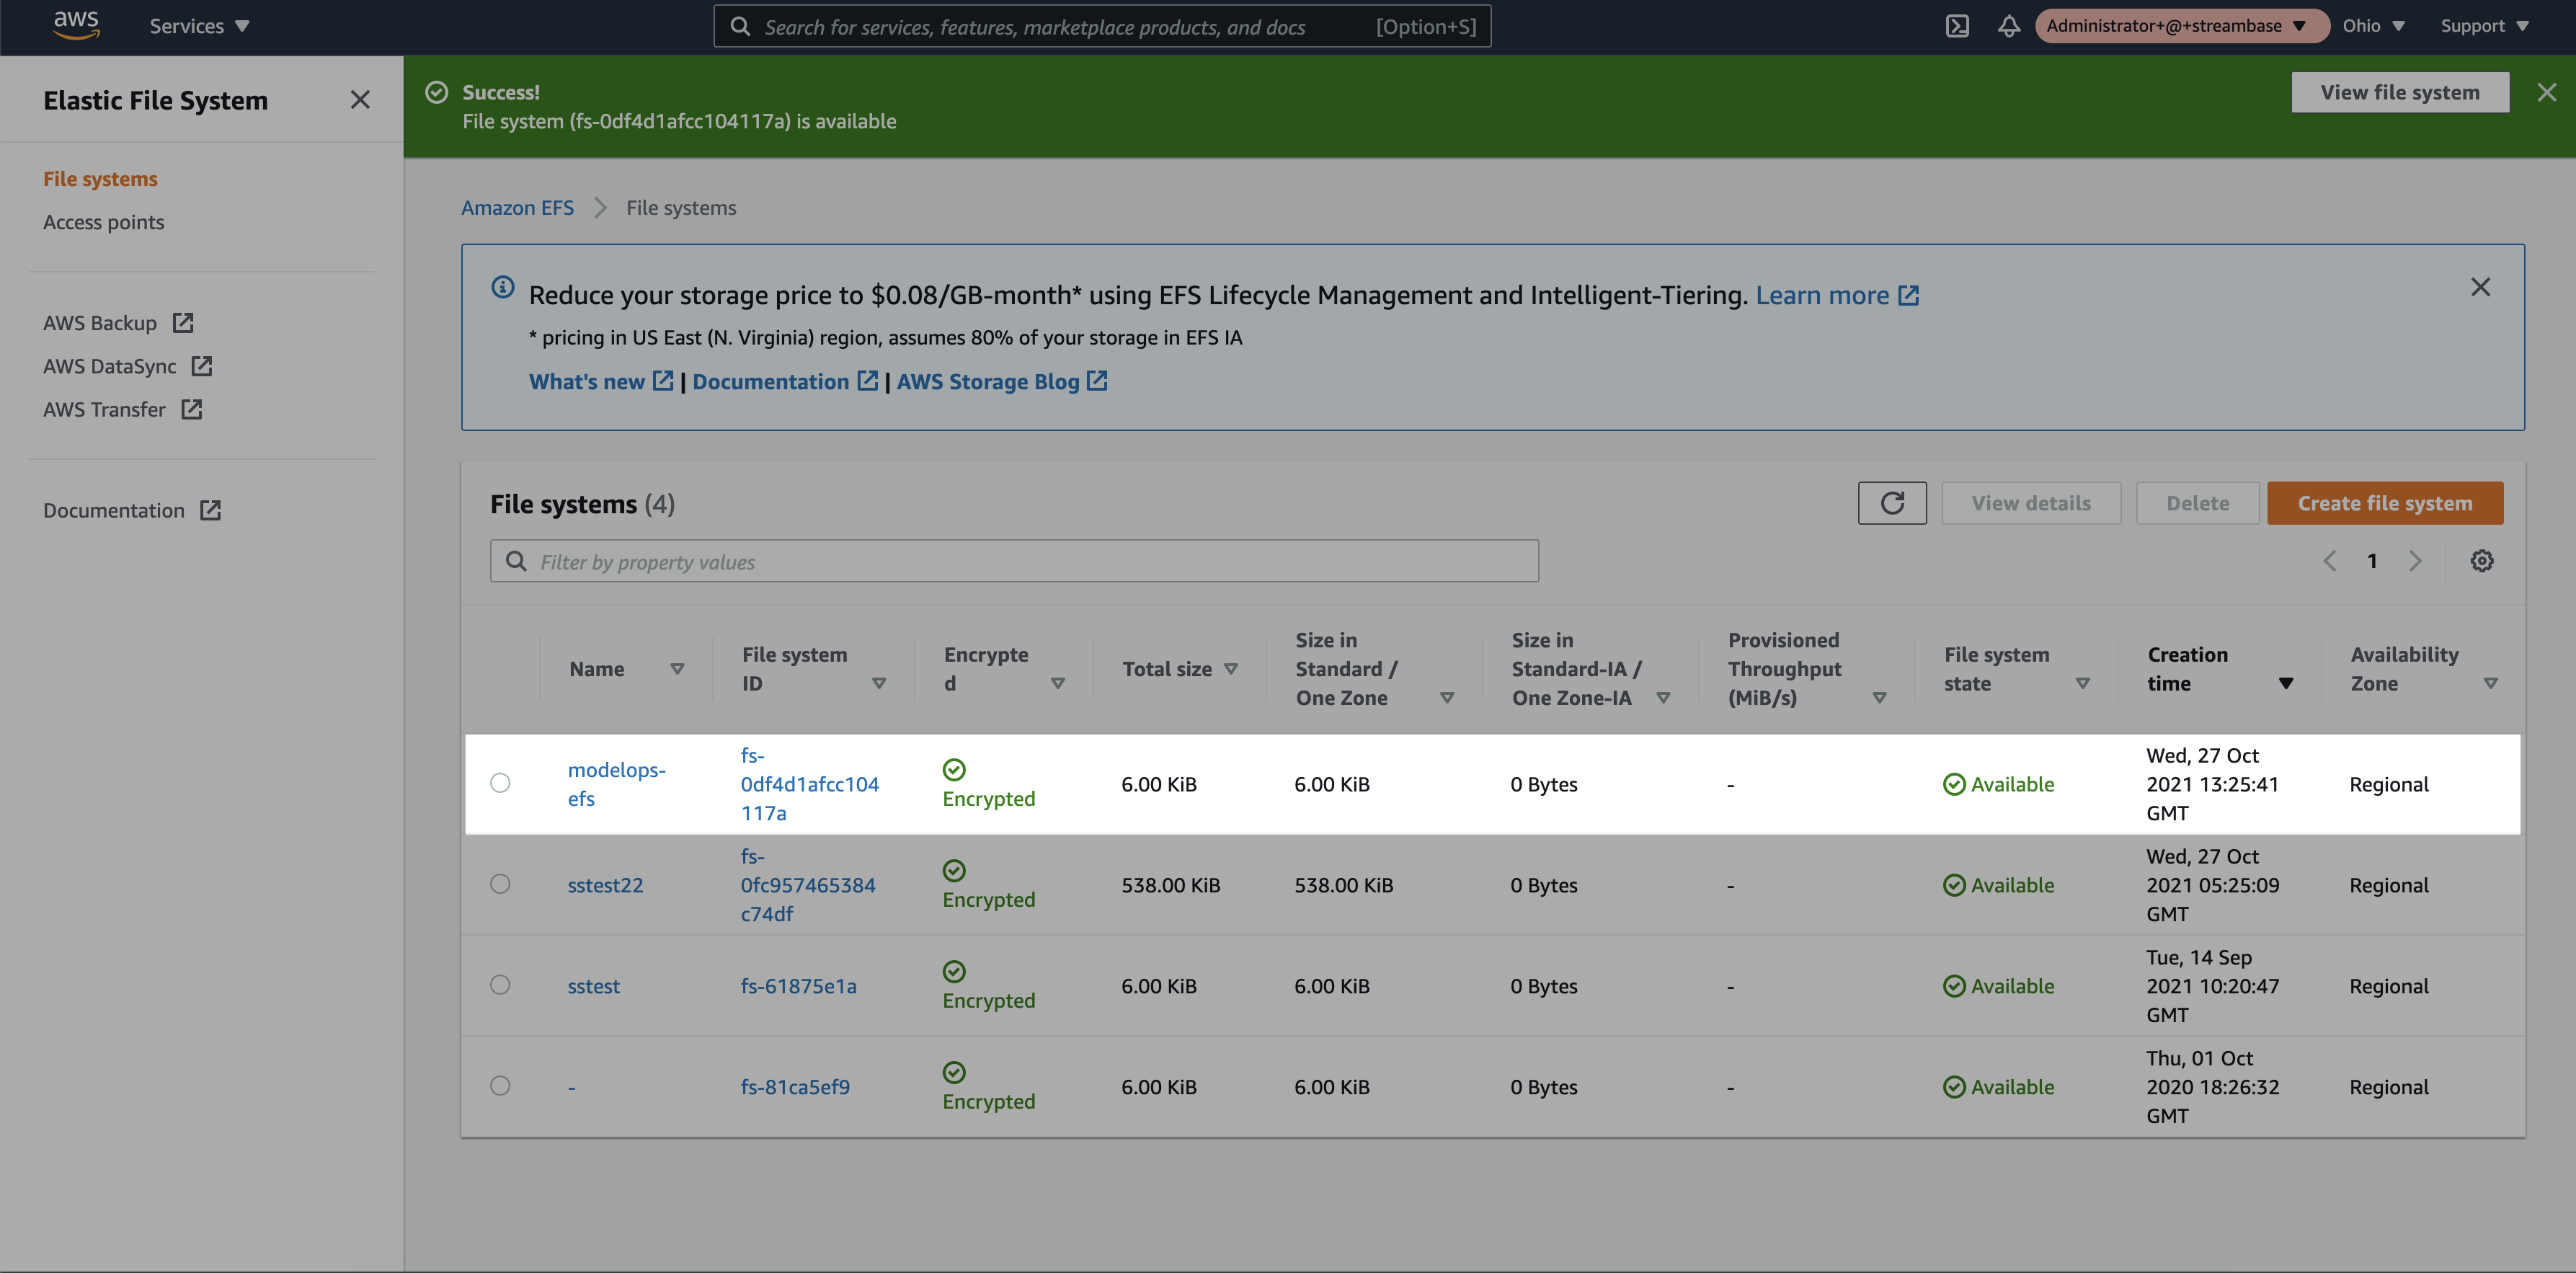Viewport: 2576px width, 1273px height.
Task: Open table preferences gear icon
Action: tap(2481, 561)
